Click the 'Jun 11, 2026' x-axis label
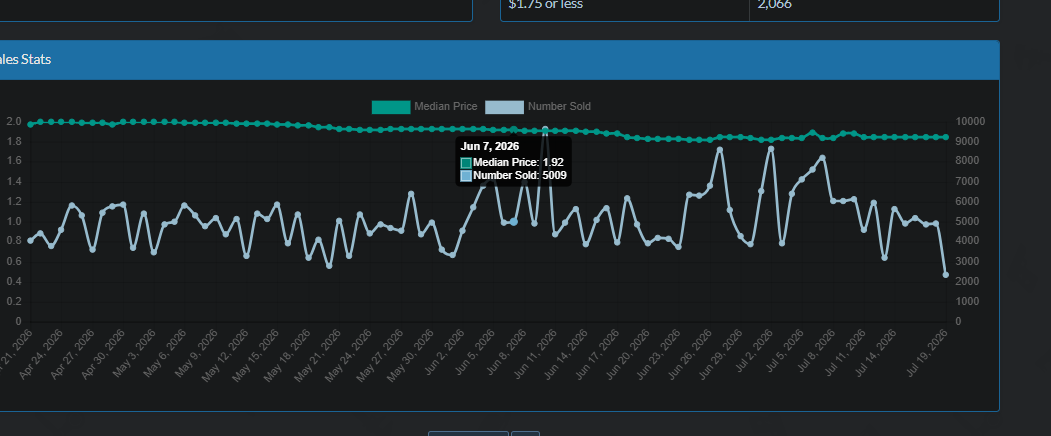The image size is (1051, 436). pyautogui.click(x=534, y=354)
